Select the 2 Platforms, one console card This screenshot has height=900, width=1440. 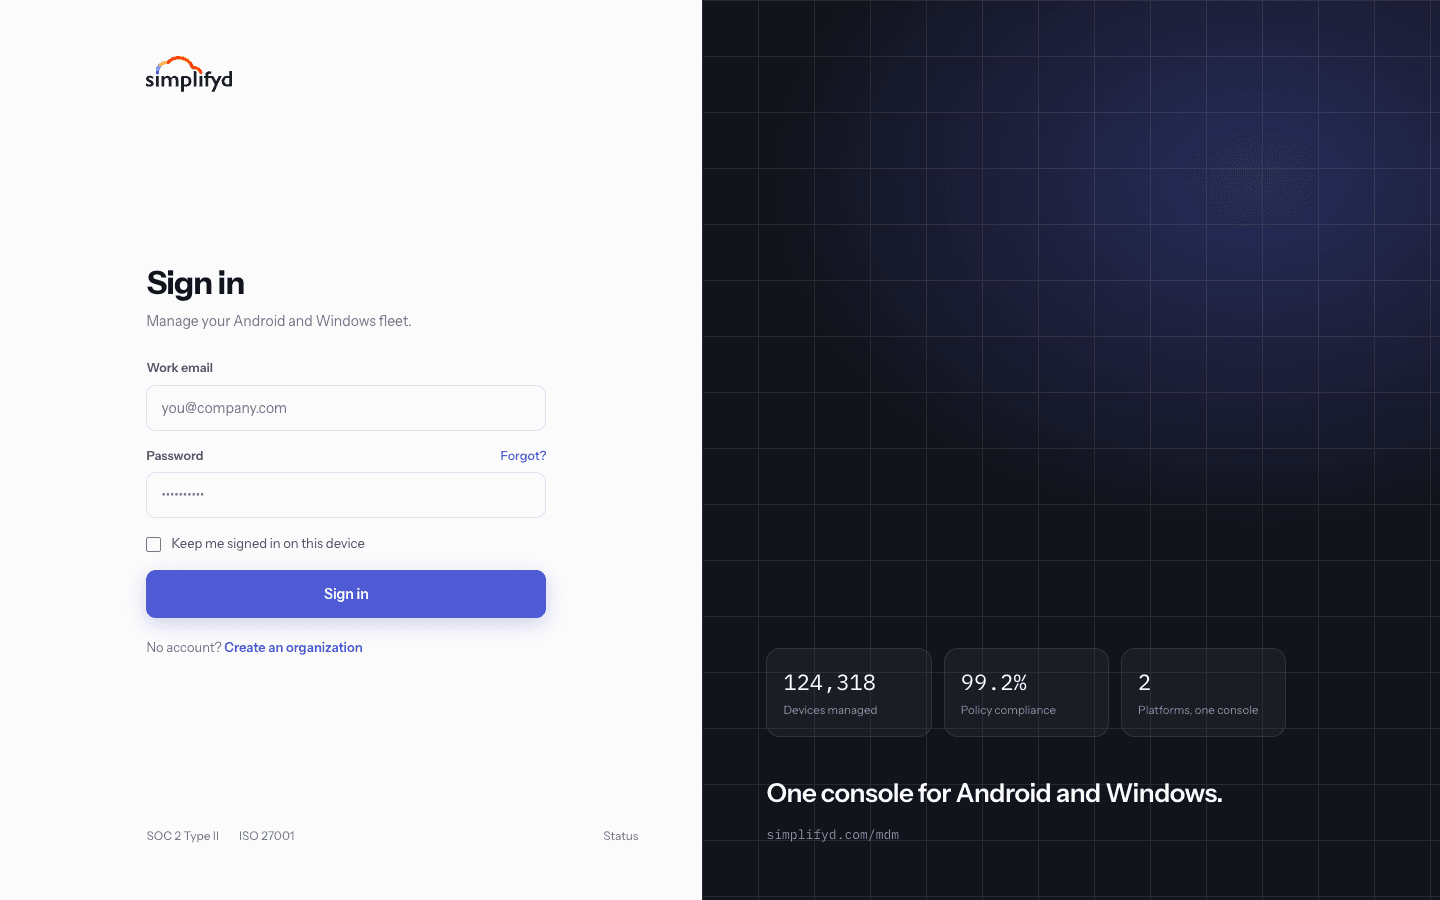point(1203,693)
